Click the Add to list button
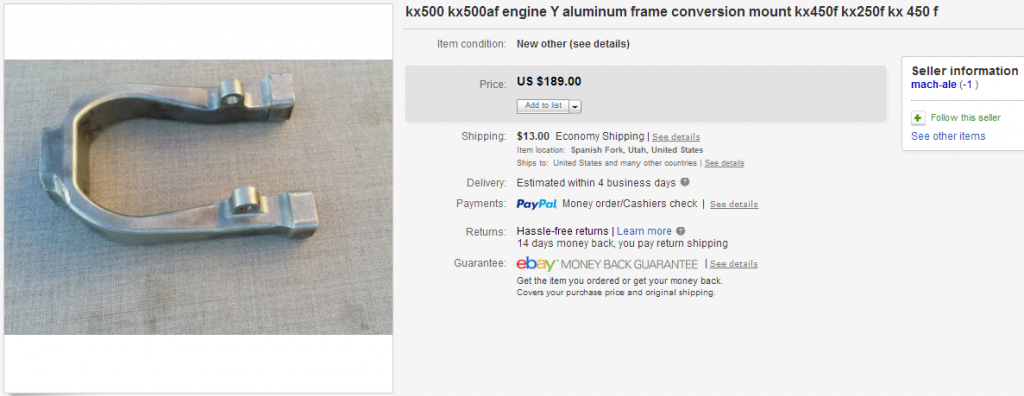The height and width of the screenshot is (396, 1024). tap(543, 106)
